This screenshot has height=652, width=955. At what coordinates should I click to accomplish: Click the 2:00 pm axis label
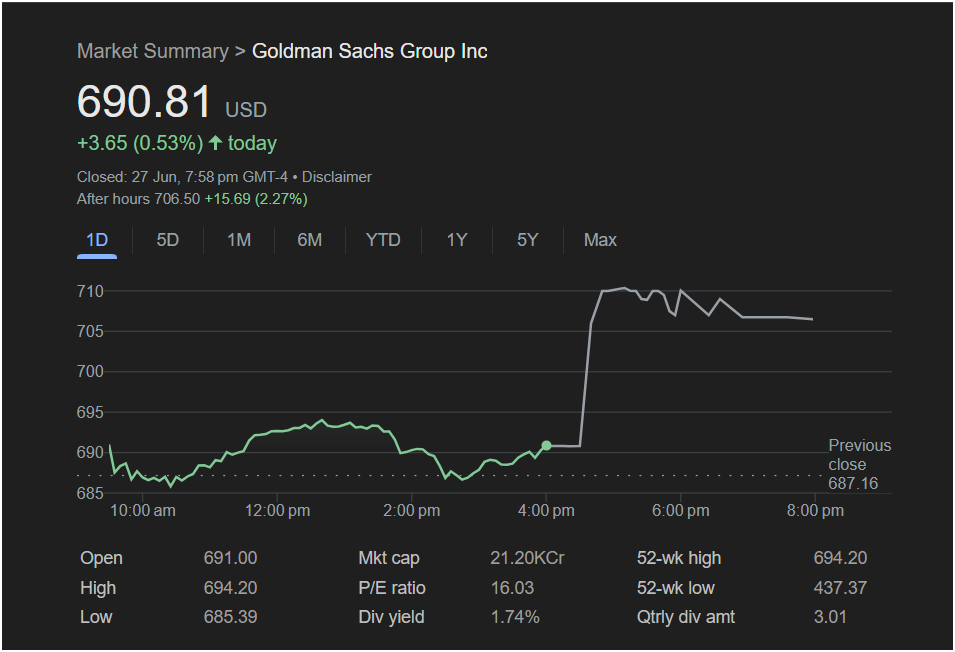coord(412,511)
